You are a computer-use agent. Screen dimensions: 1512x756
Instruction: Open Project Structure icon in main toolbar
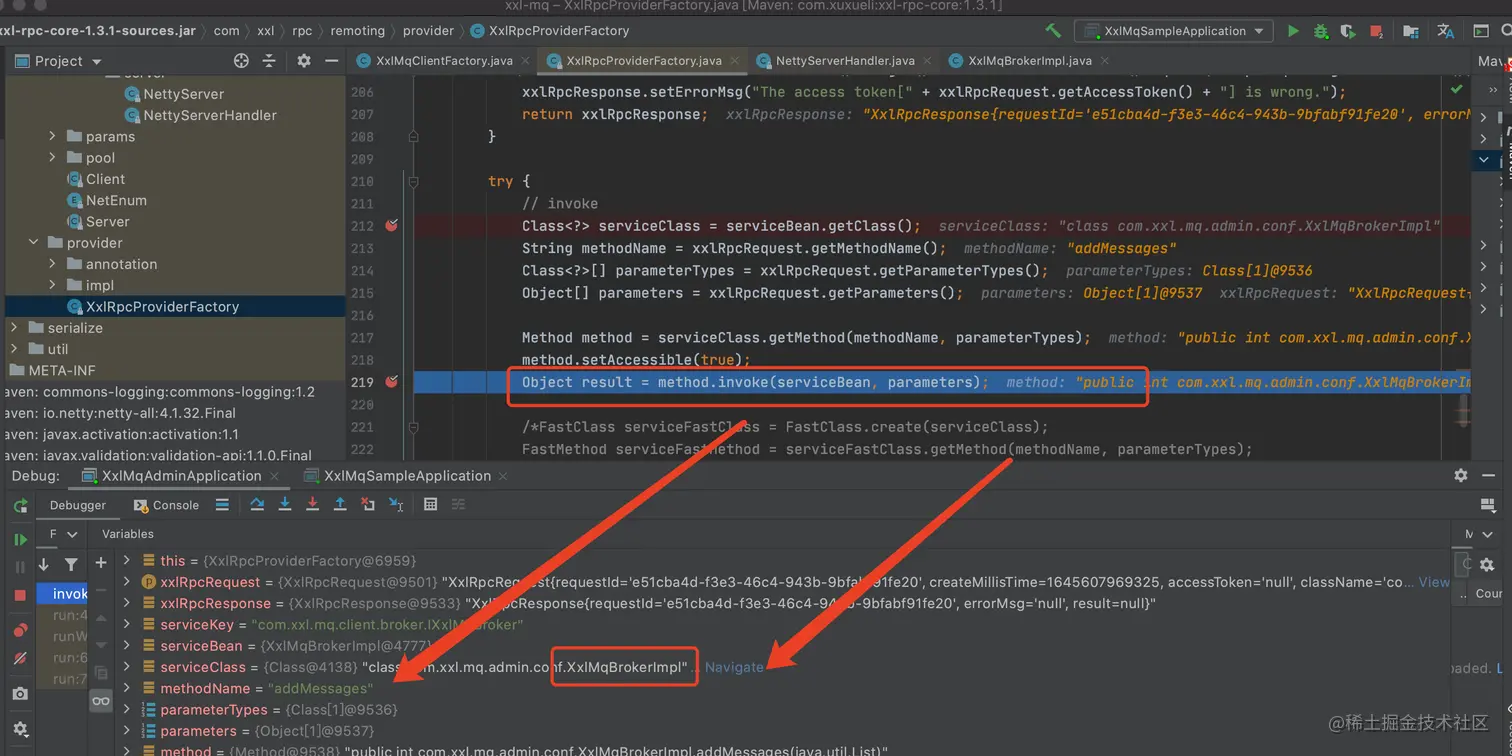[x=1411, y=31]
